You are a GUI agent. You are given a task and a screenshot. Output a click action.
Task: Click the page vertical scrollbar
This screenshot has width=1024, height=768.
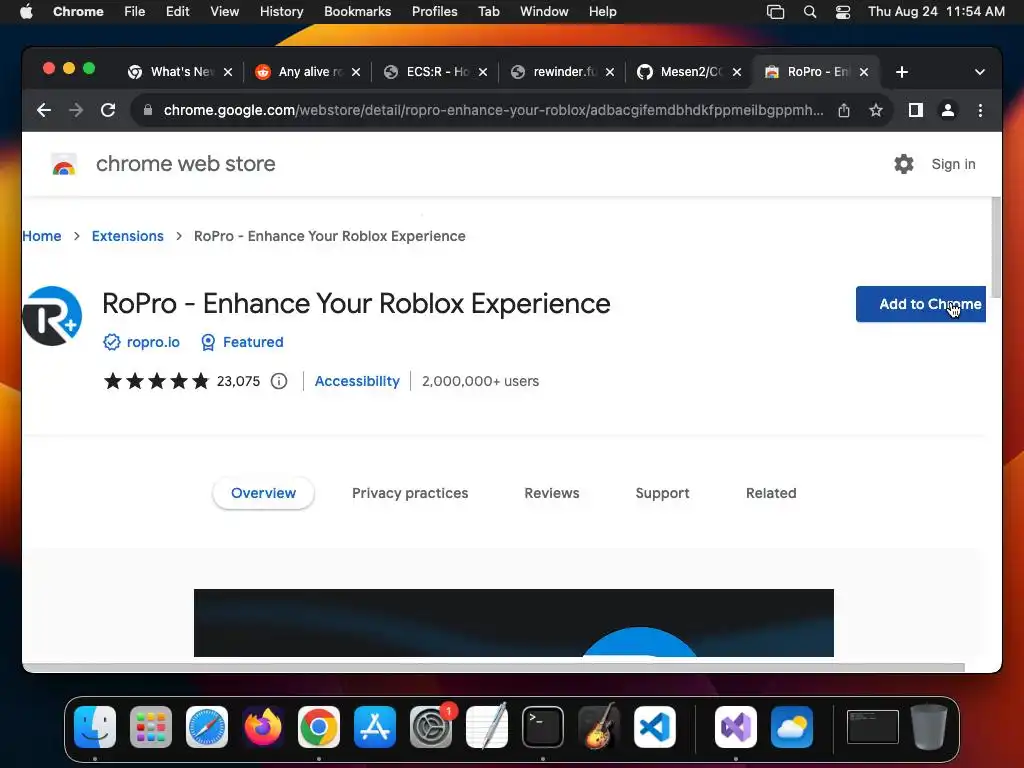996,248
